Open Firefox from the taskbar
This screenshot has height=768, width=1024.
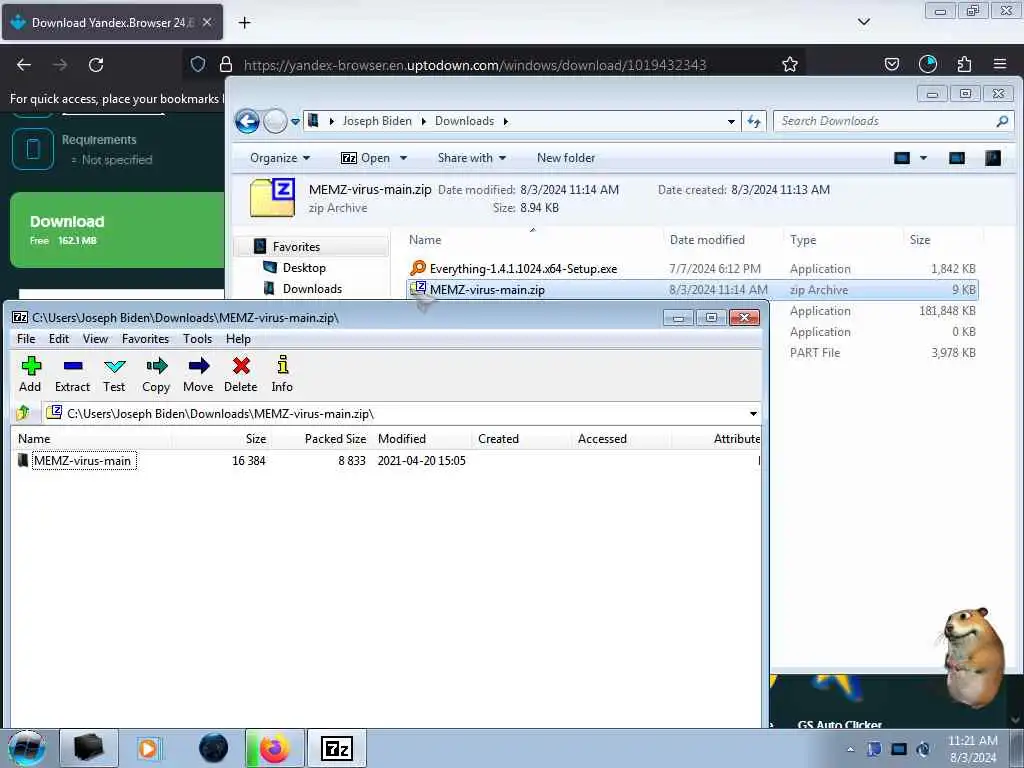point(274,748)
